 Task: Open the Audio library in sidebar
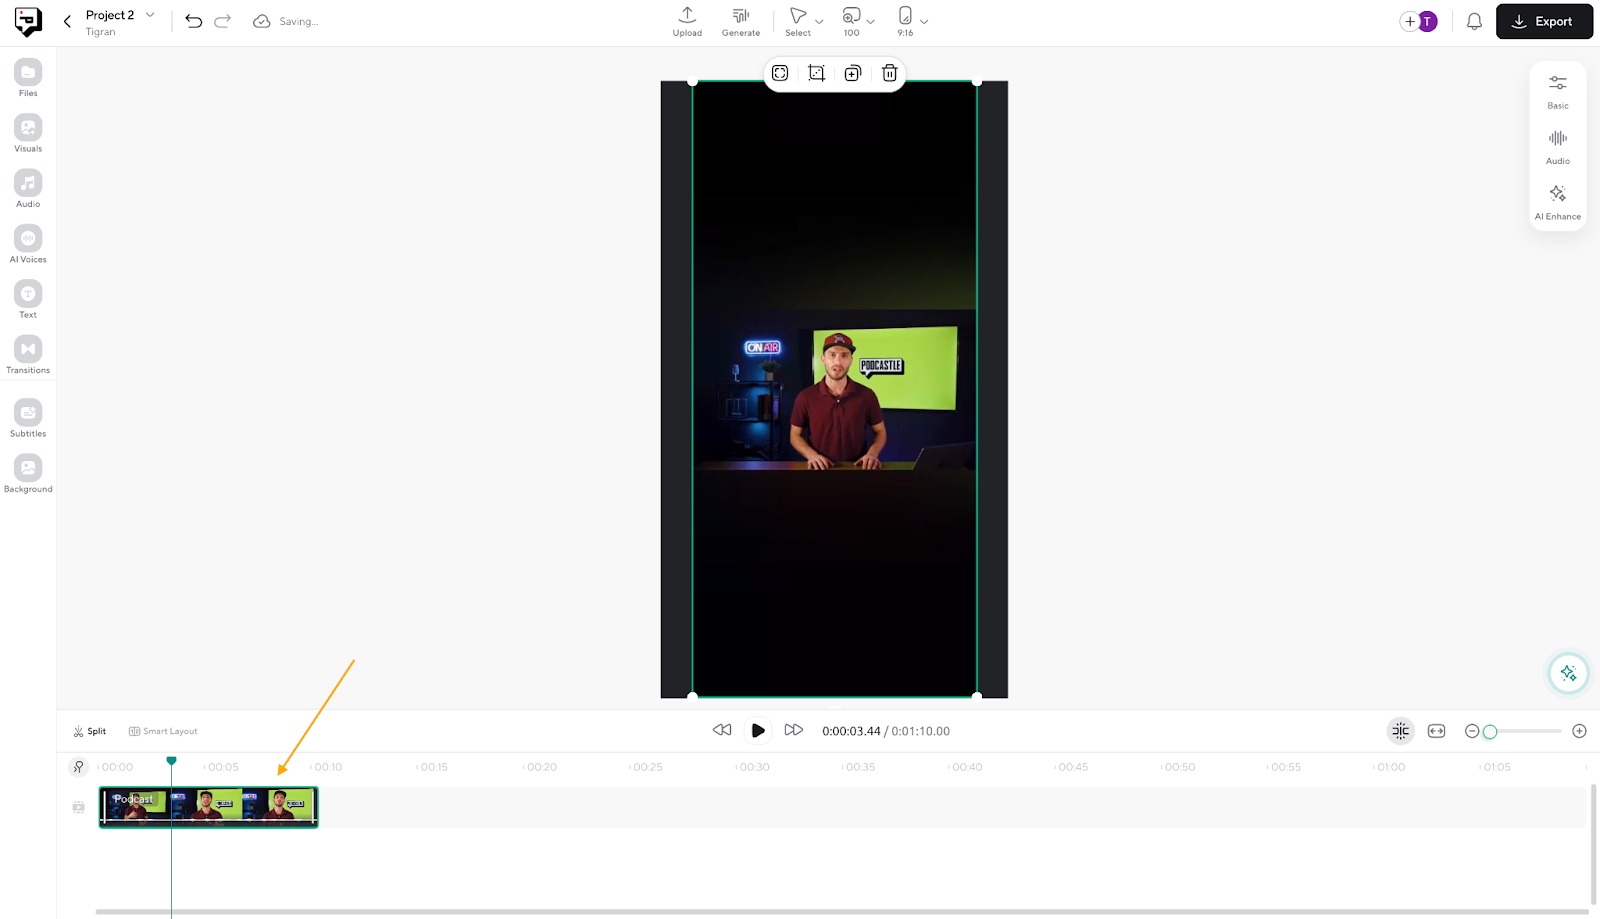click(x=28, y=189)
